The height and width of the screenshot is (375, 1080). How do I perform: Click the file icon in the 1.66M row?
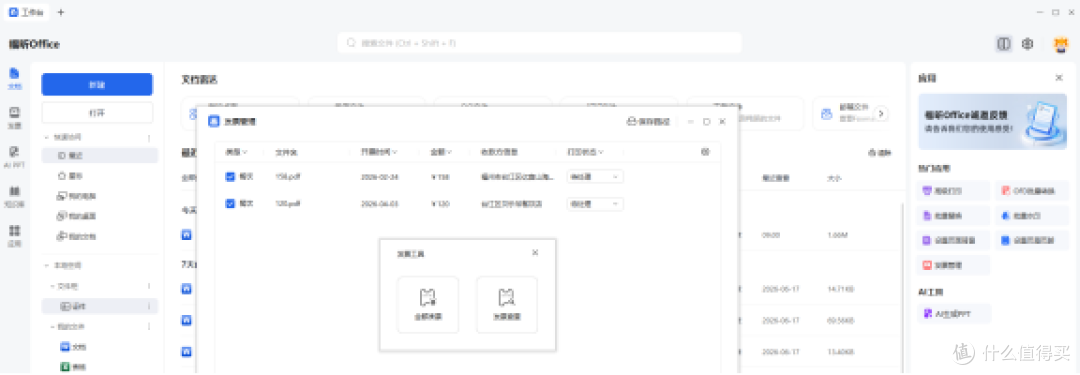[x=186, y=234]
